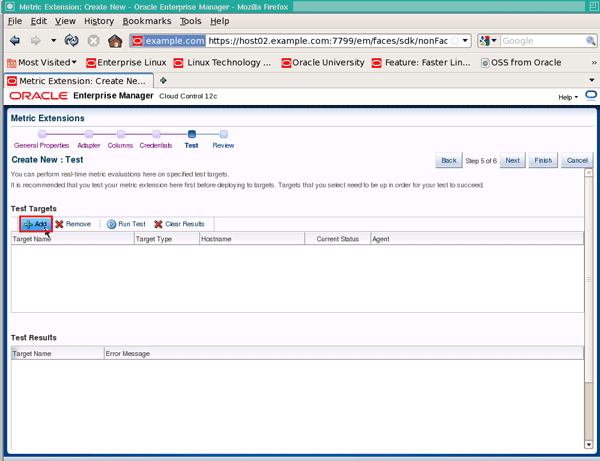Viewport: 600px width, 461px height.
Task: Click the scrollbar down arrow
Action: (x=589, y=445)
